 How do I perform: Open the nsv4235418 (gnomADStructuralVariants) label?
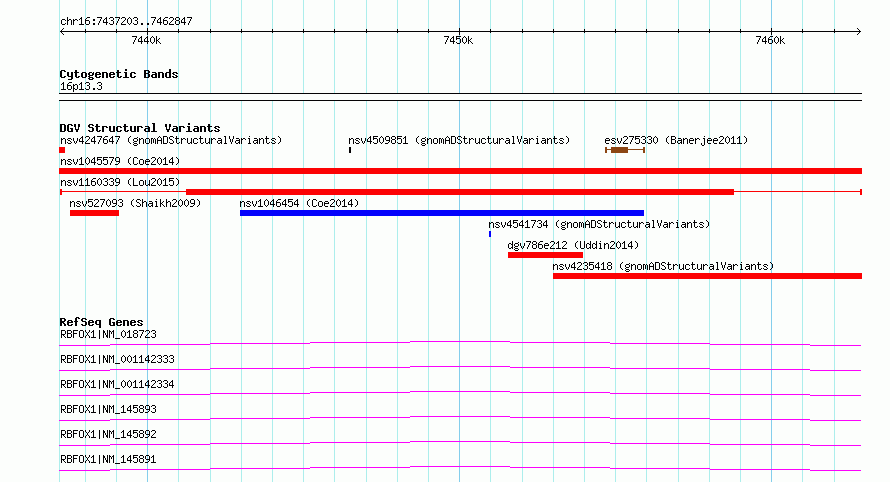[x=663, y=266]
